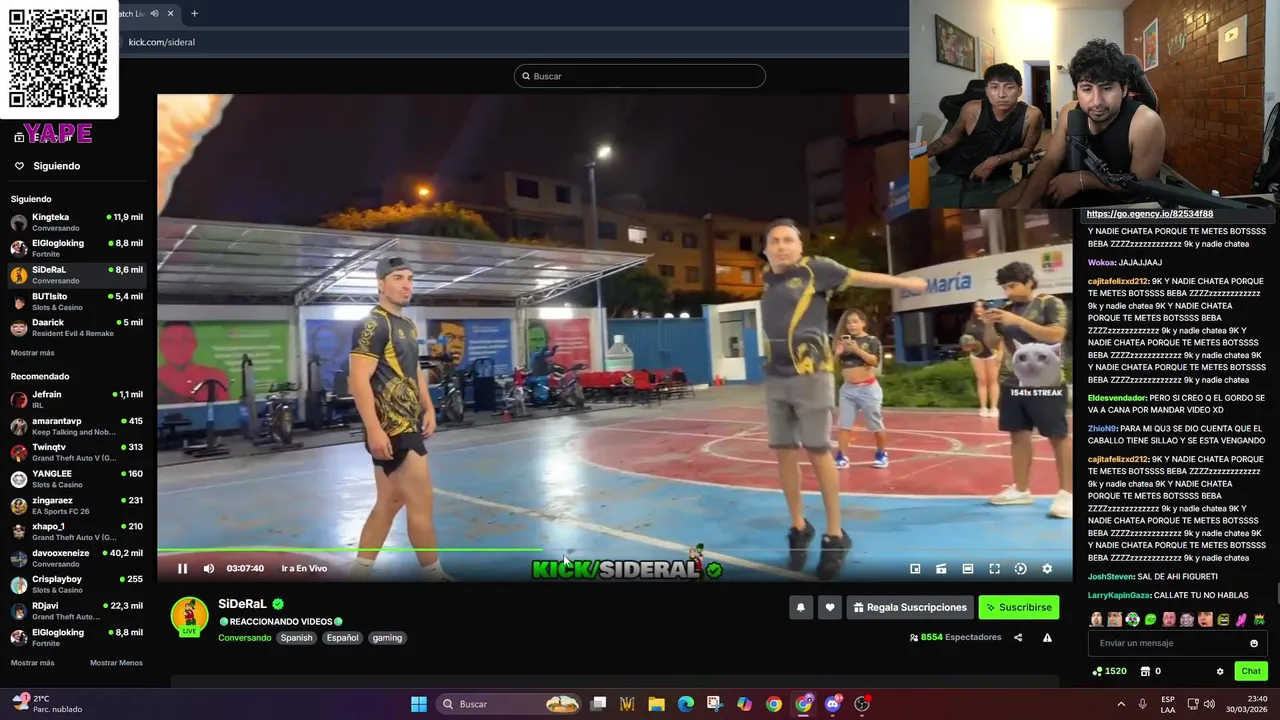1280x720 pixels.
Task: Click LarryKapinGaza username in chat
Action: click(1119, 595)
